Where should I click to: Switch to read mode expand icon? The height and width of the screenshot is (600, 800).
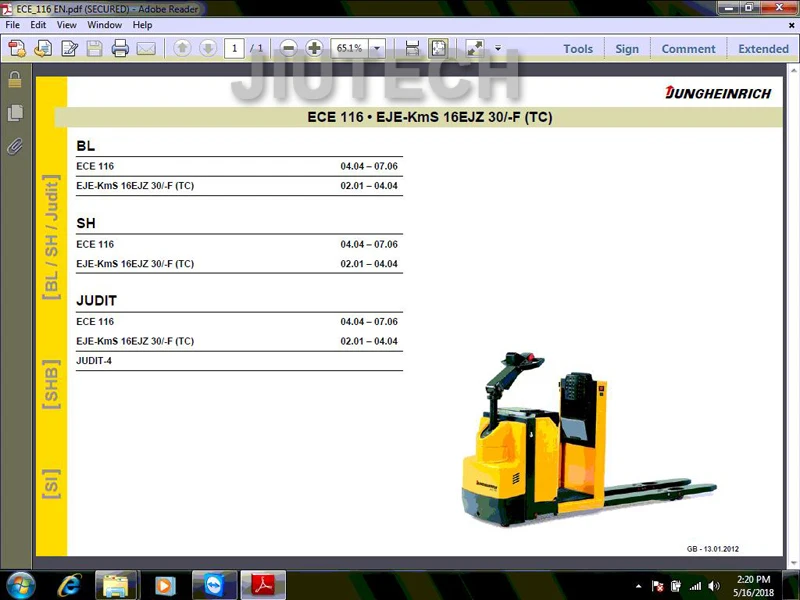[x=474, y=48]
